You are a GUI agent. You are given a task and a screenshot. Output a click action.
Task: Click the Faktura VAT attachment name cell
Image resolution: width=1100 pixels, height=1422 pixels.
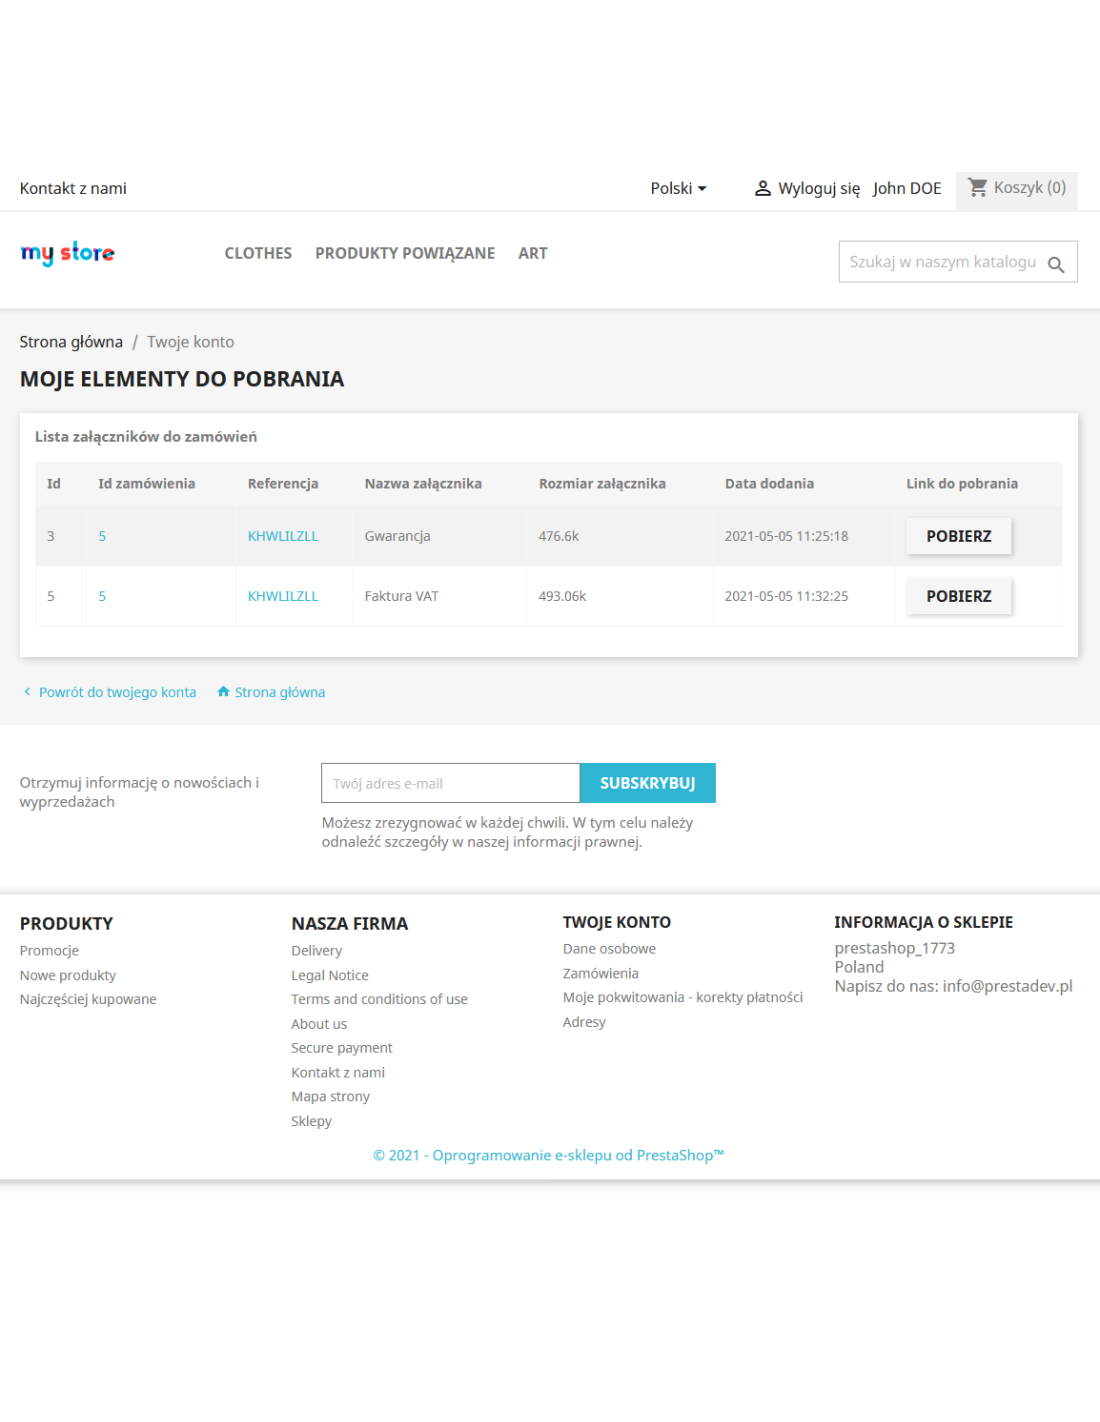pyautogui.click(x=401, y=596)
